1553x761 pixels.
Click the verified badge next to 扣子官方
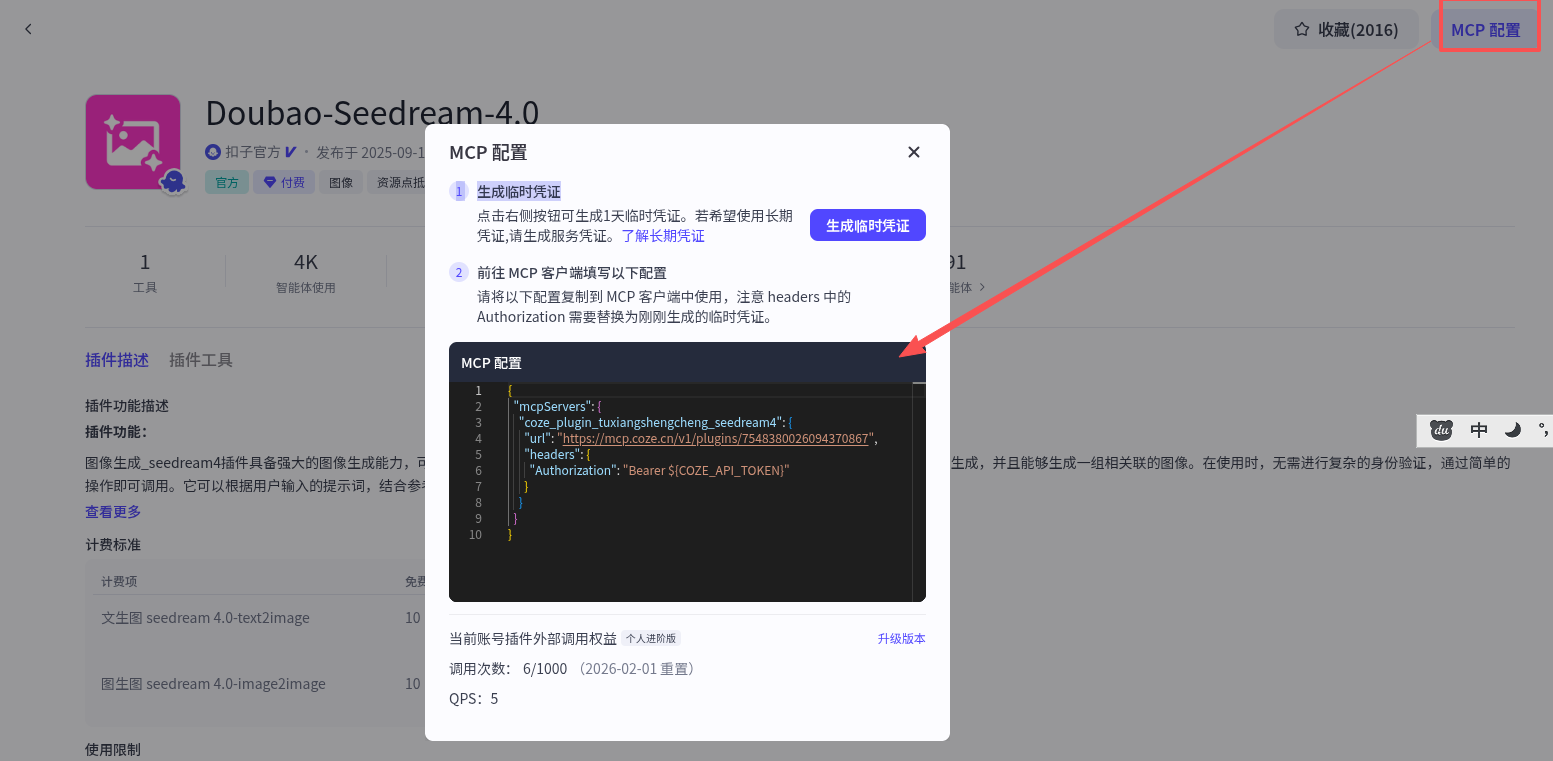290,152
